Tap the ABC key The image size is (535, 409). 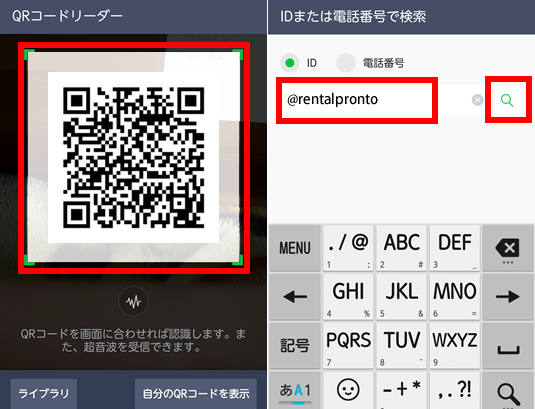(x=402, y=248)
